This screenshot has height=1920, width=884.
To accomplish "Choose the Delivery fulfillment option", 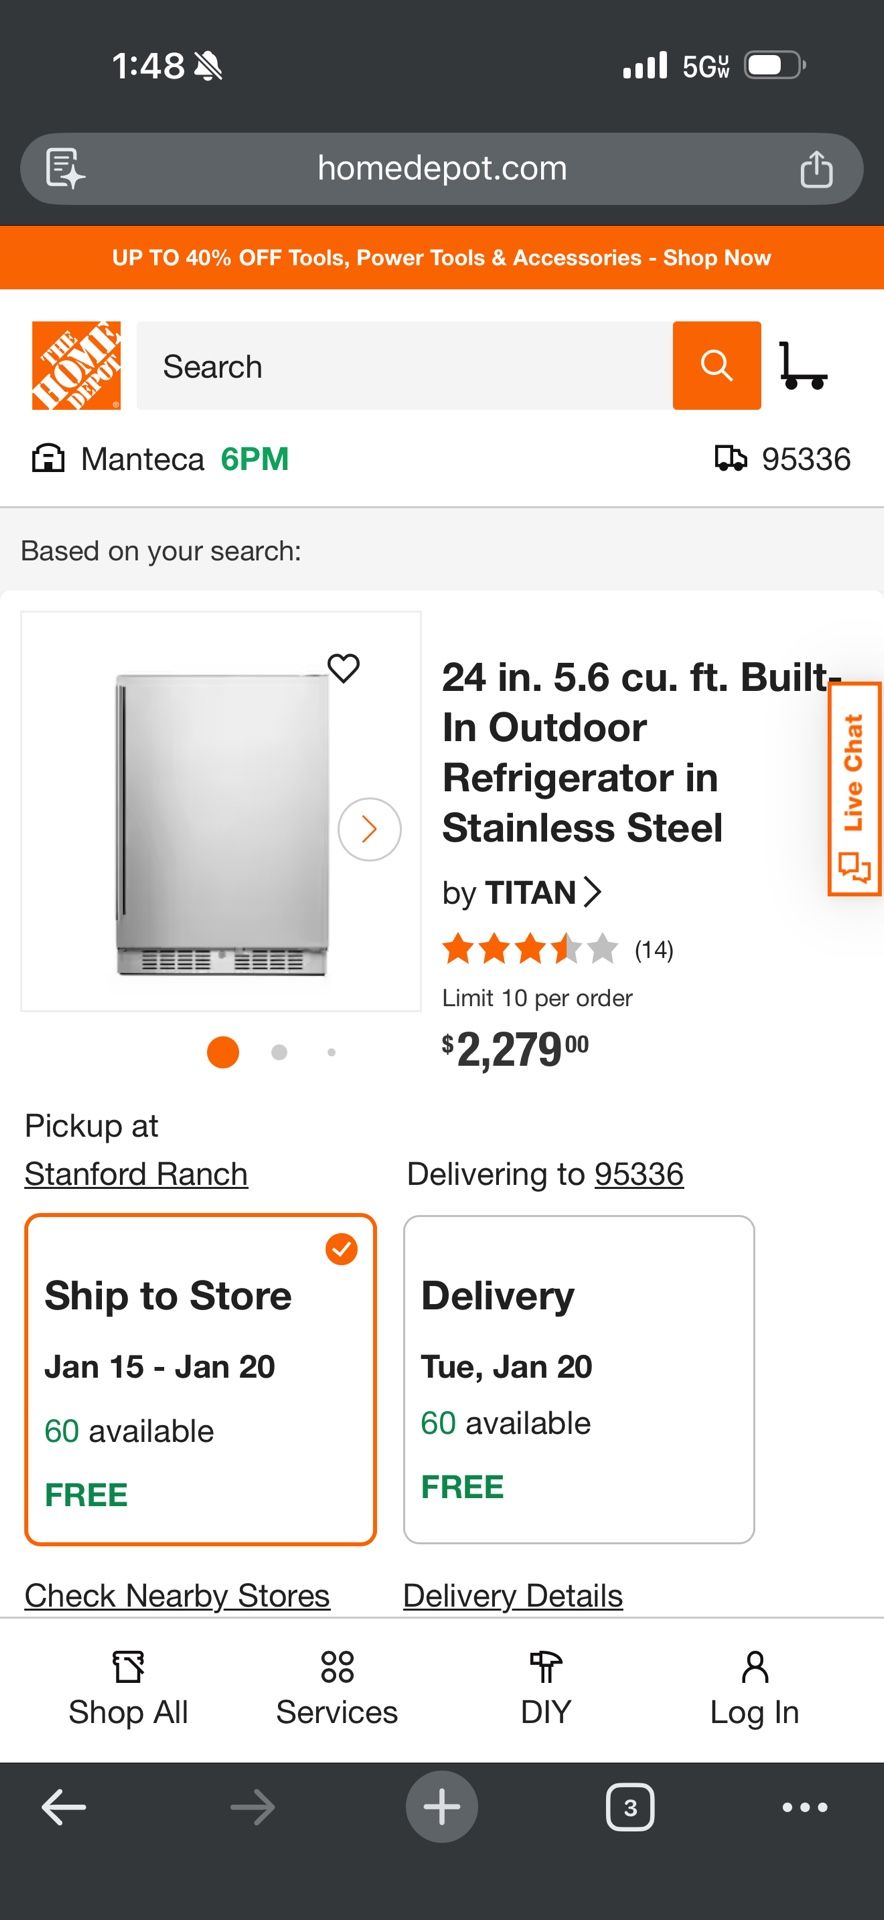I will [x=578, y=1380].
